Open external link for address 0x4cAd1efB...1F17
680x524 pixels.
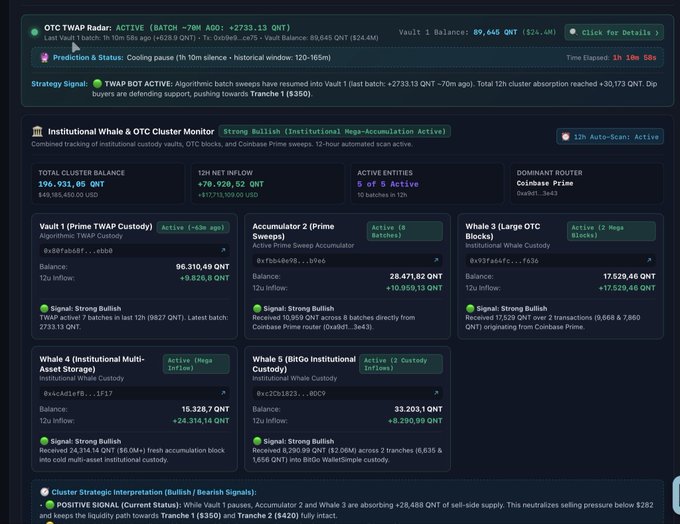pyautogui.click(x=223, y=393)
